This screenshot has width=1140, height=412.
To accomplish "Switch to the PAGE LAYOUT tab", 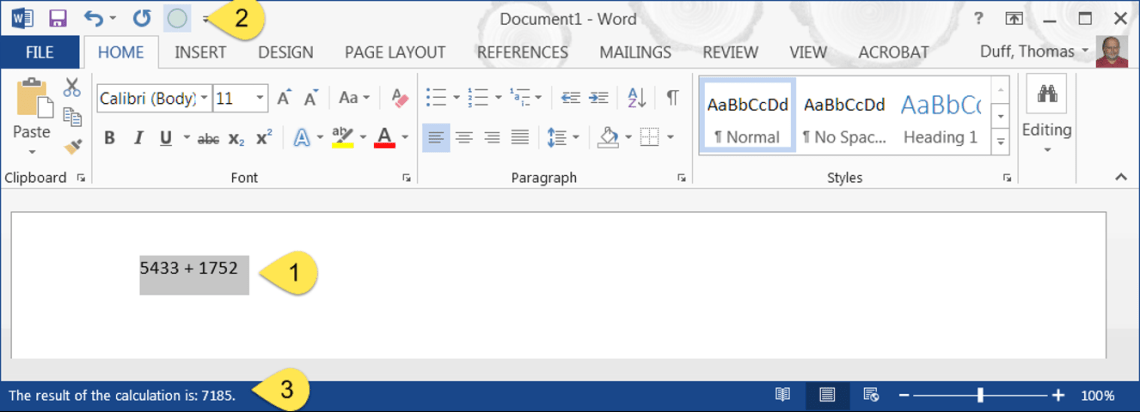I will click(x=395, y=52).
